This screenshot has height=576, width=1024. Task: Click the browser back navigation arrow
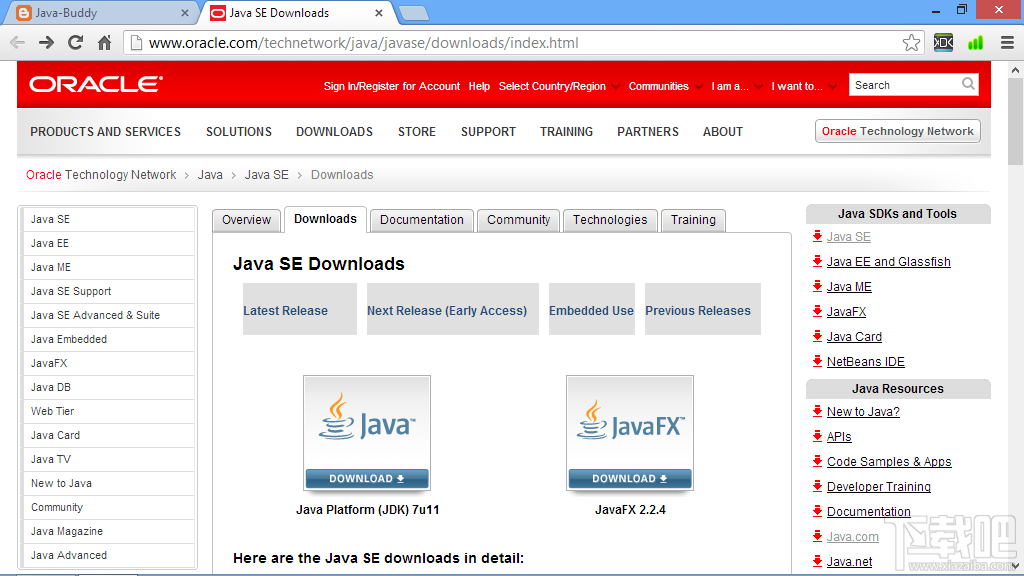tap(16, 42)
